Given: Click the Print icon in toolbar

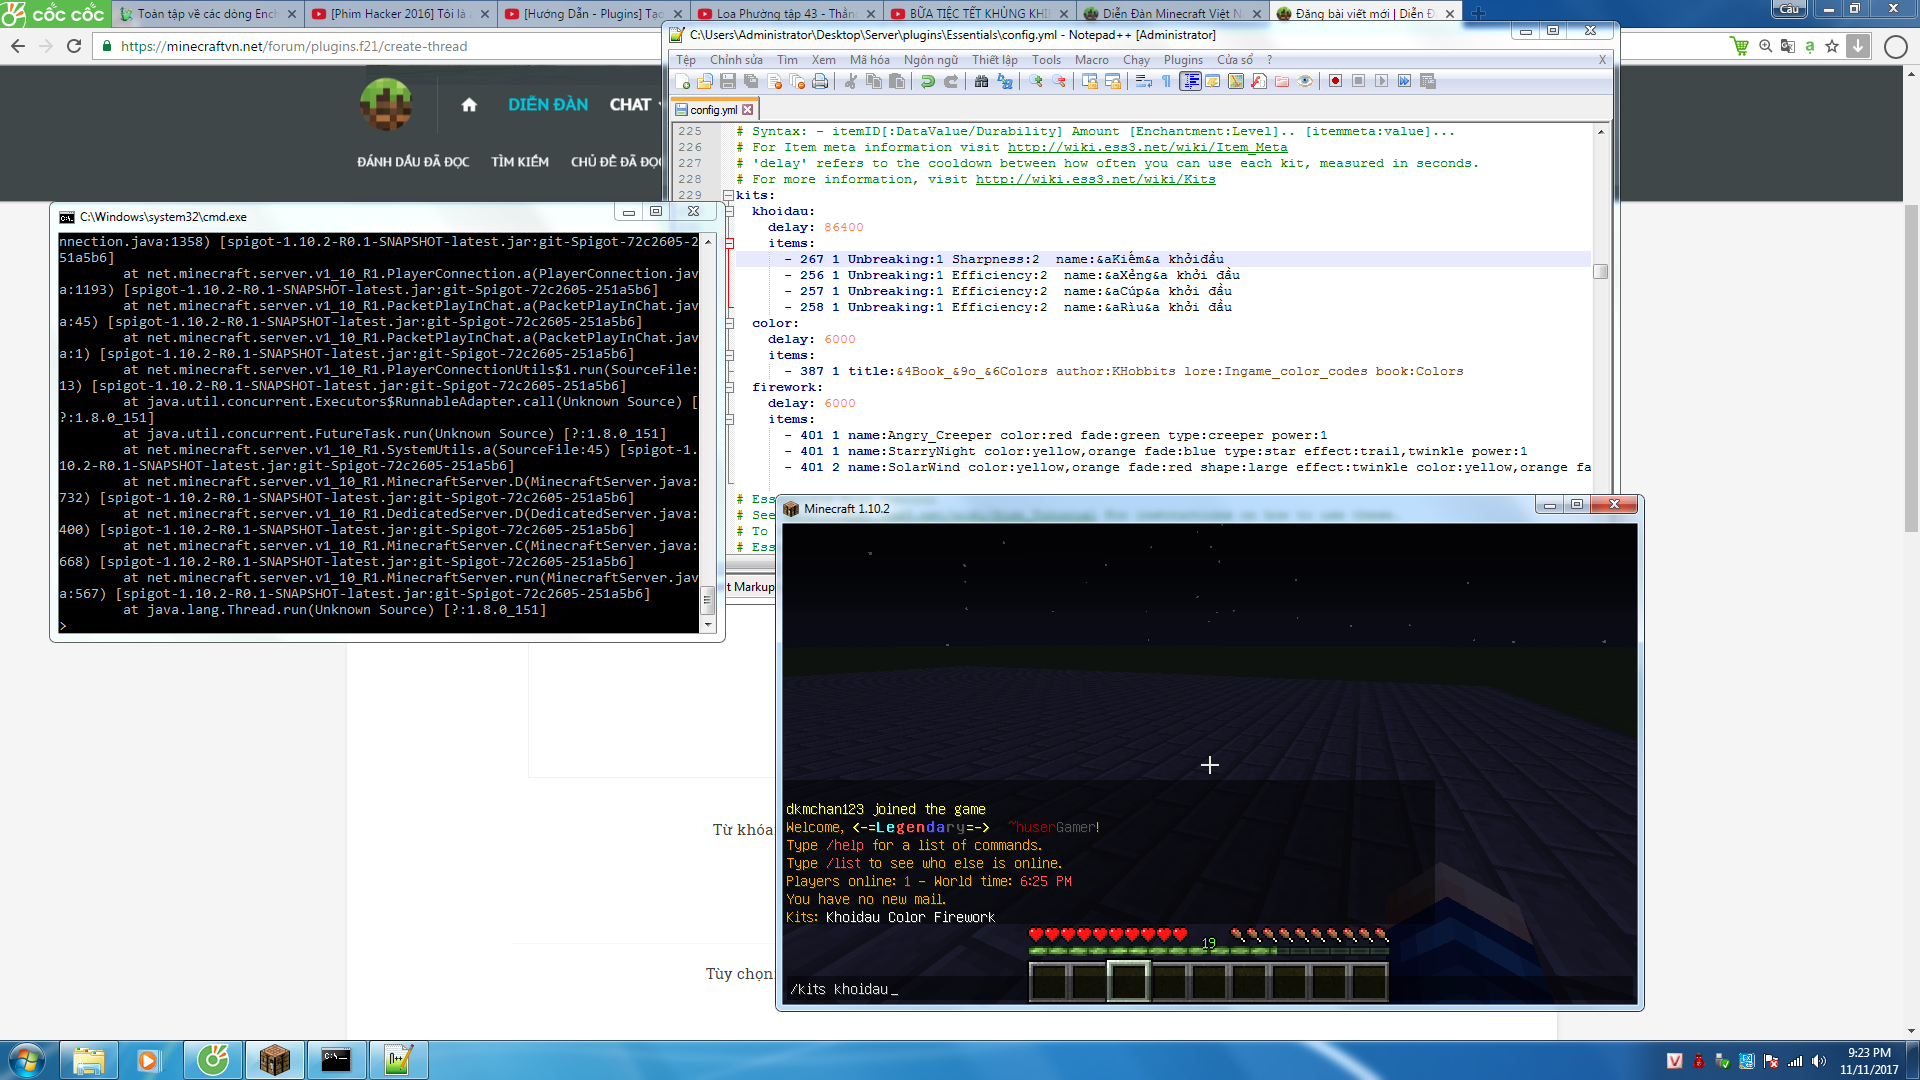Looking at the screenshot, I should (820, 81).
